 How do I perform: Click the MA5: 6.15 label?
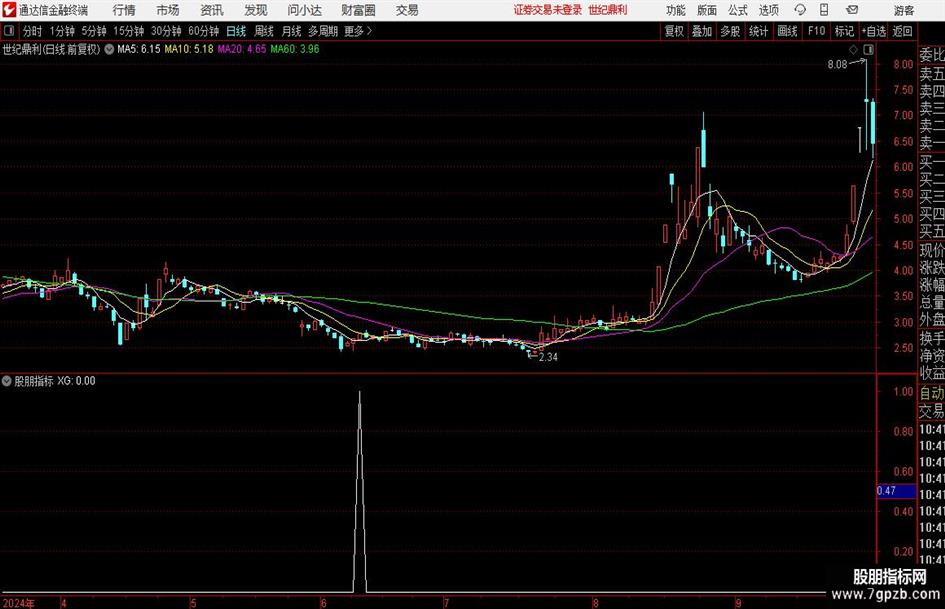click(x=139, y=49)
